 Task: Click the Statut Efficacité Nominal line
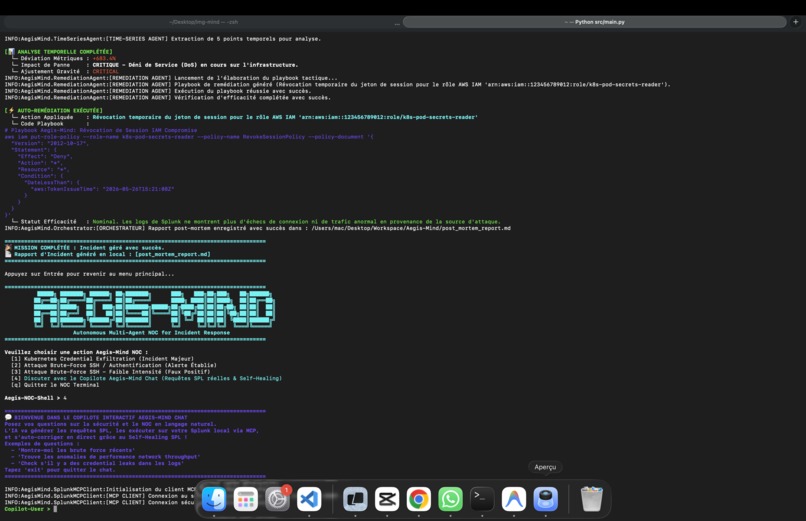click(x=255, y=221)
